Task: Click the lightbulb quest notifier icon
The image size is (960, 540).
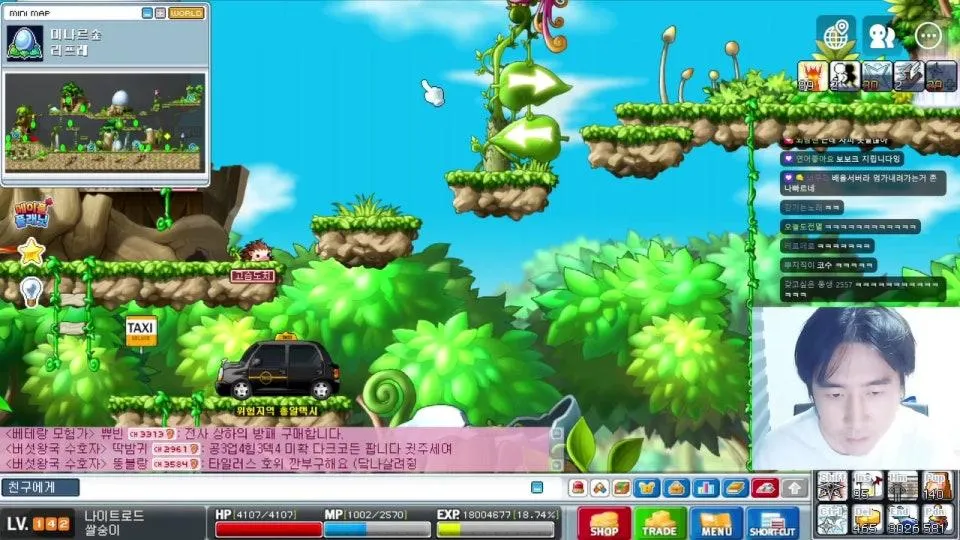Action: (31, 291)
